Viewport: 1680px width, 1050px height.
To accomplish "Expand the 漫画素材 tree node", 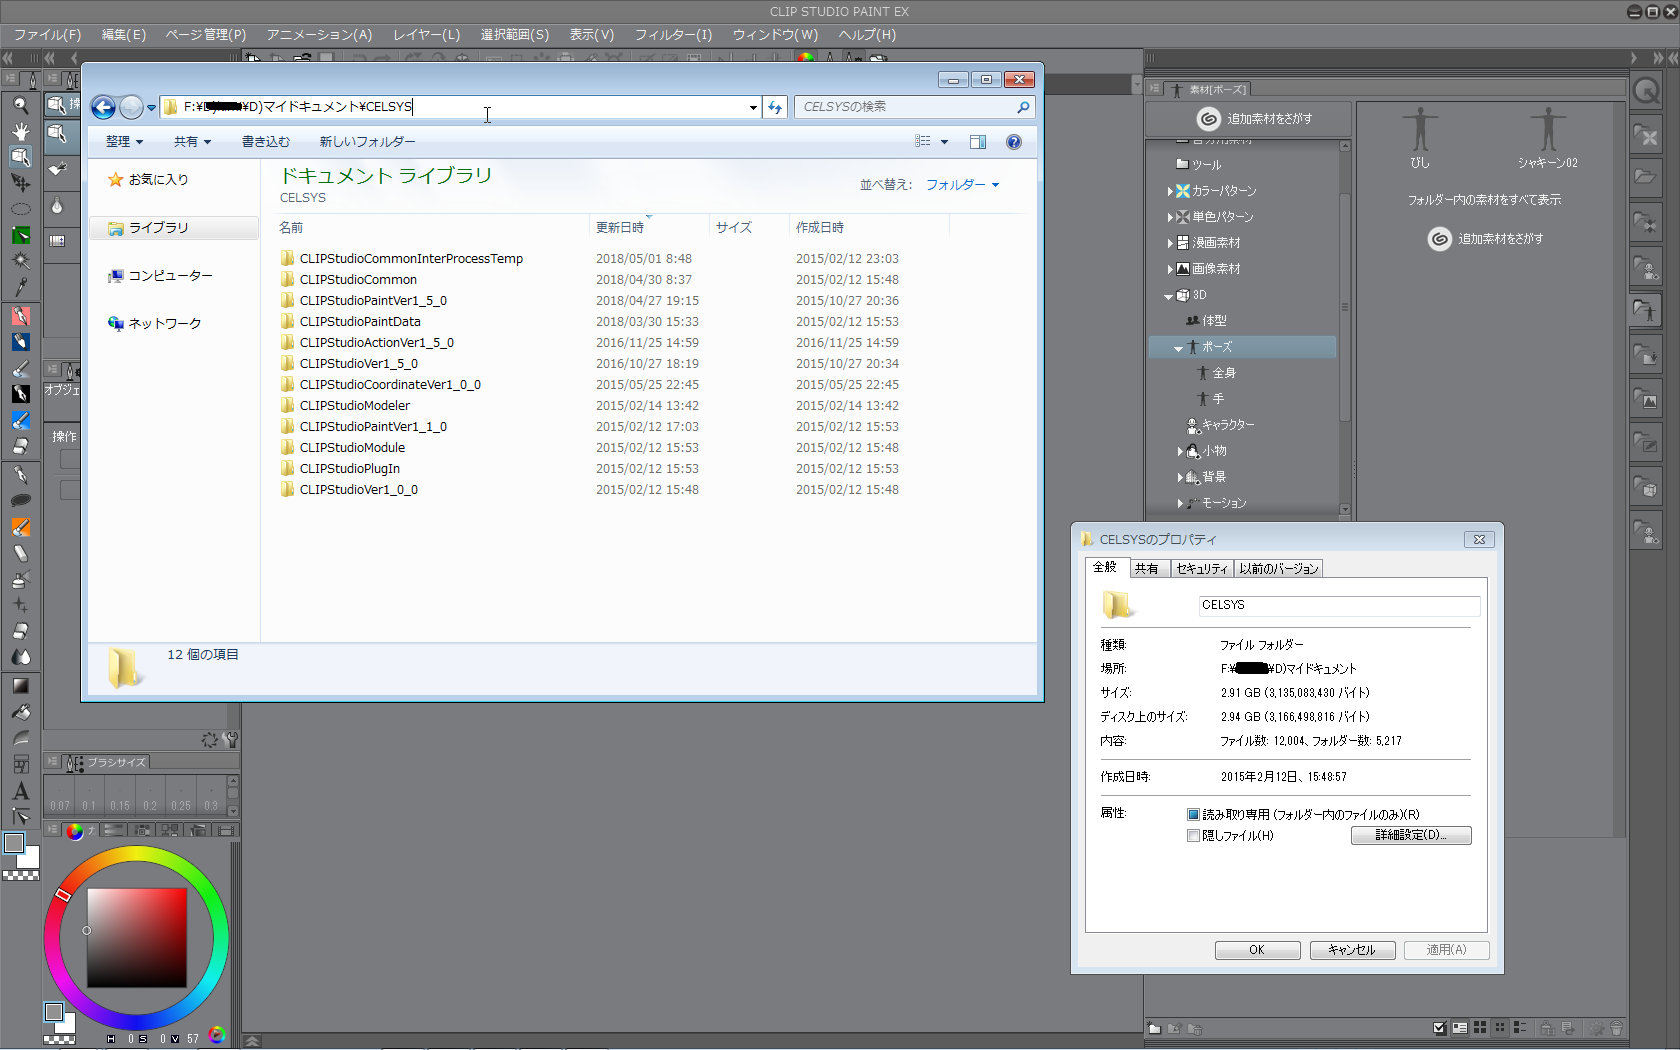I will click(1170, 243).
